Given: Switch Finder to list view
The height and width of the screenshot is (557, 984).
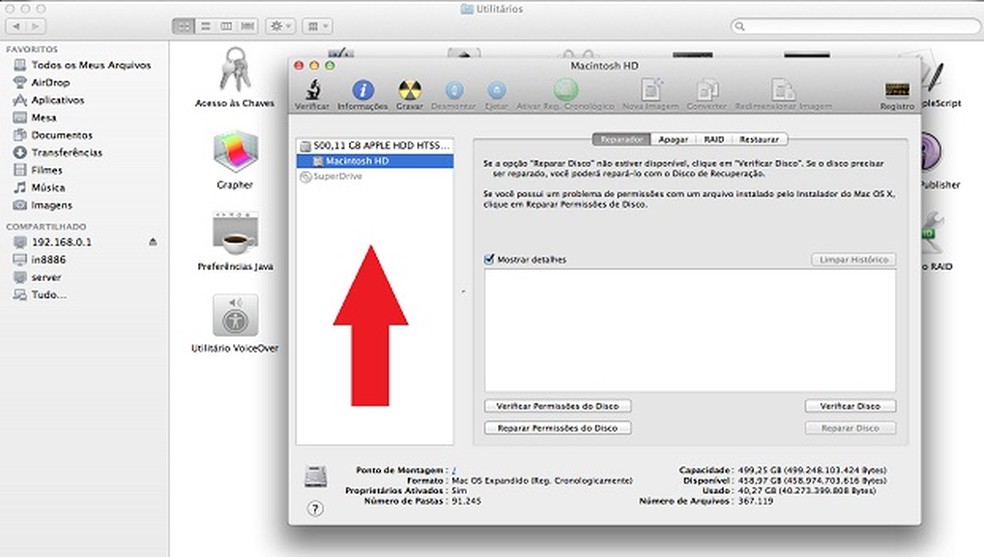Looking at the screenshot, I should 205,26.
